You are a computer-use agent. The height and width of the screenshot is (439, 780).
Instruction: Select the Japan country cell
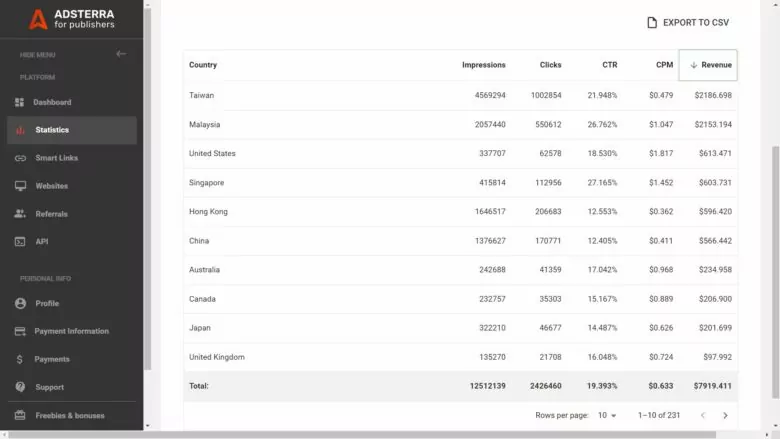click(x=200, y=328)
